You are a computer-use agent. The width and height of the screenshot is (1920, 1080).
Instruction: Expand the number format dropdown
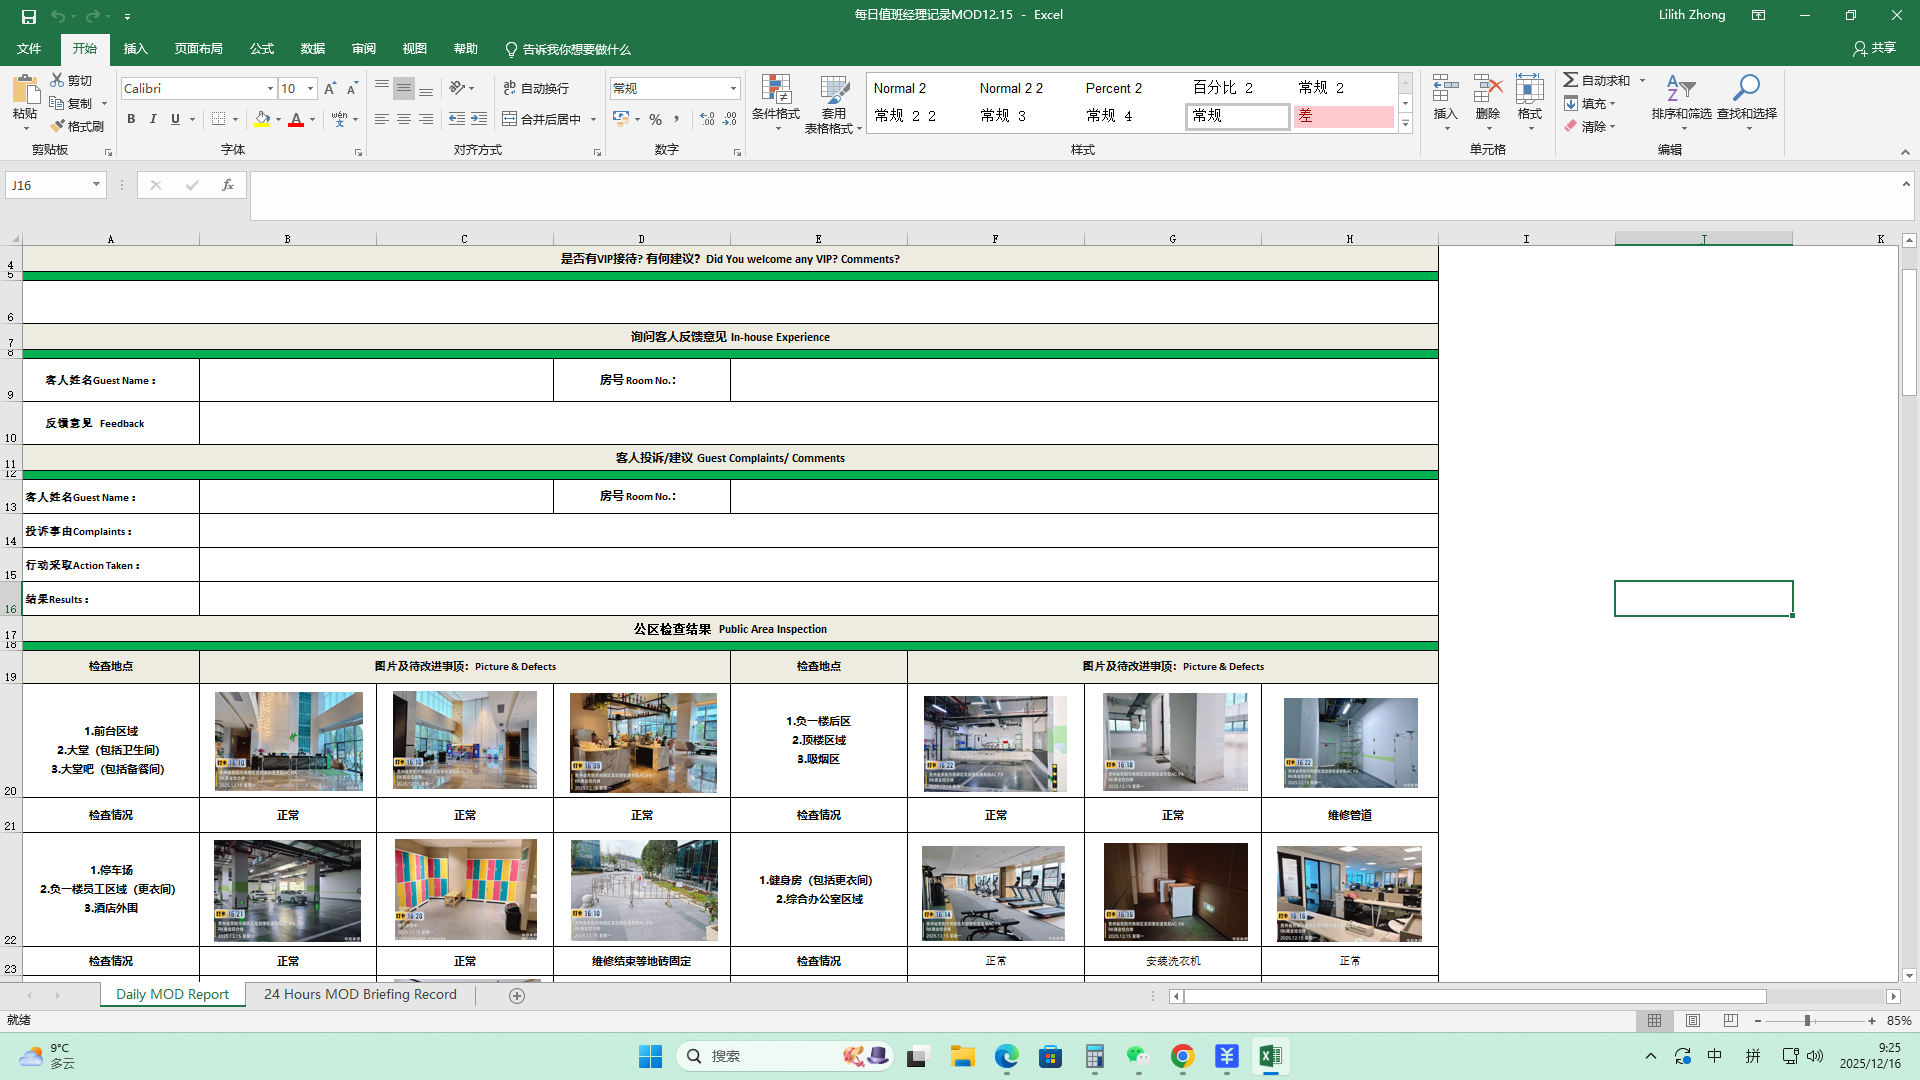click(733, 89)
